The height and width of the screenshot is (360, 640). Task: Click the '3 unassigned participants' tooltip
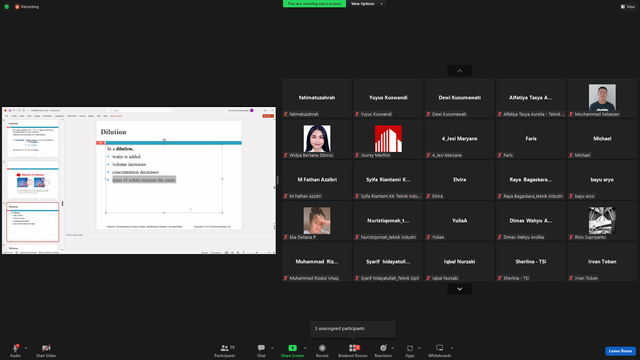point(353,329)
